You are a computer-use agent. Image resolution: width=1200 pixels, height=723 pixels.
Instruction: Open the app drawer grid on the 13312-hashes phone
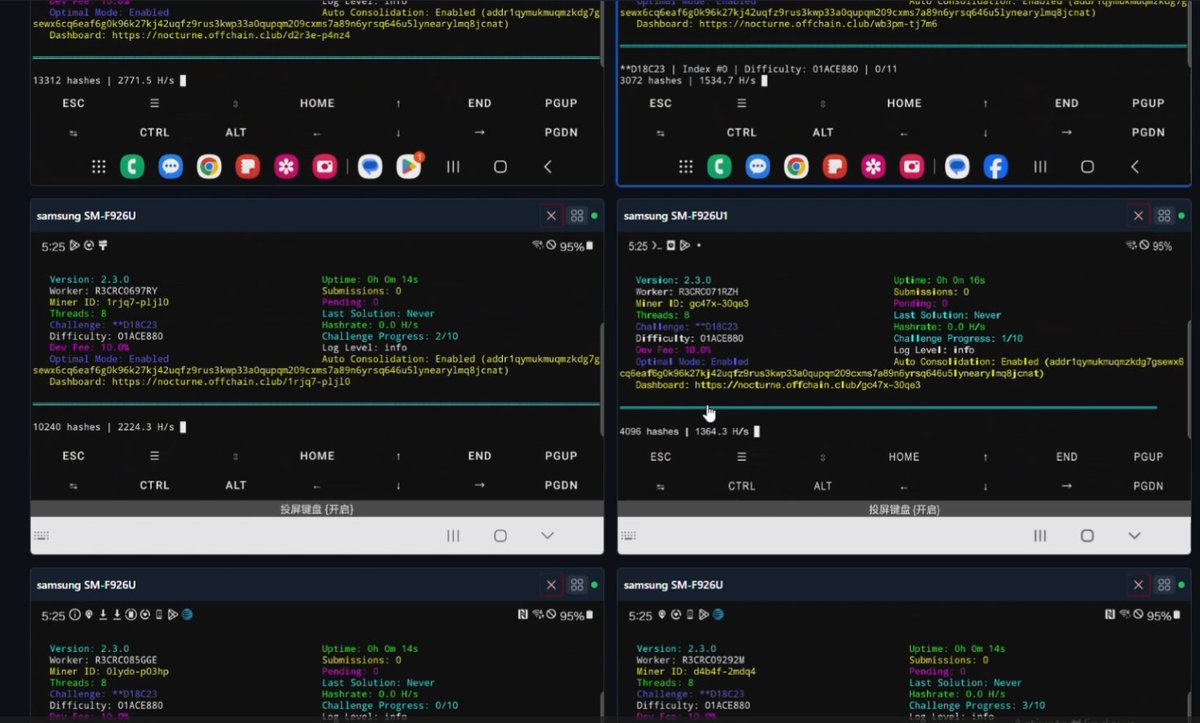[99, 167]
